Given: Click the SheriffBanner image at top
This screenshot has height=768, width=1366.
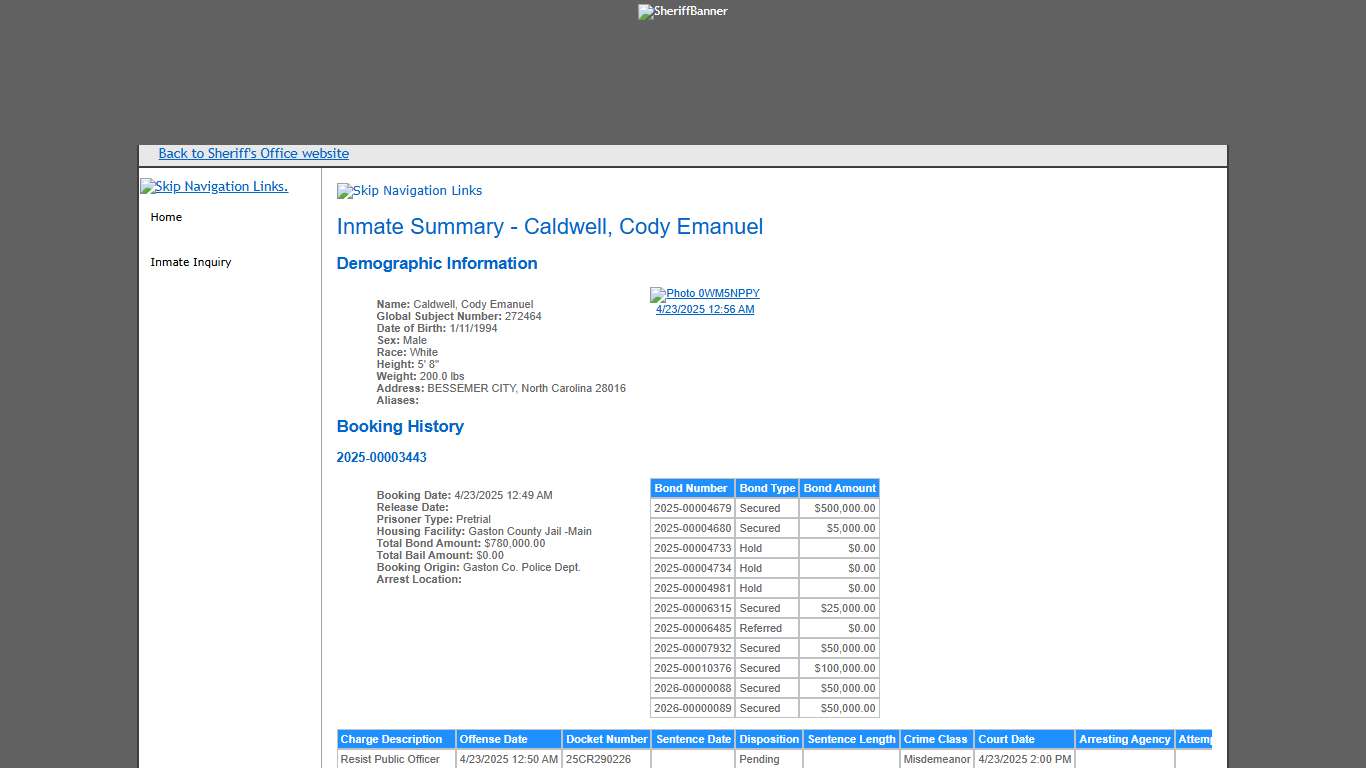Looking at the screenshot, I should (x=683, y=12).
